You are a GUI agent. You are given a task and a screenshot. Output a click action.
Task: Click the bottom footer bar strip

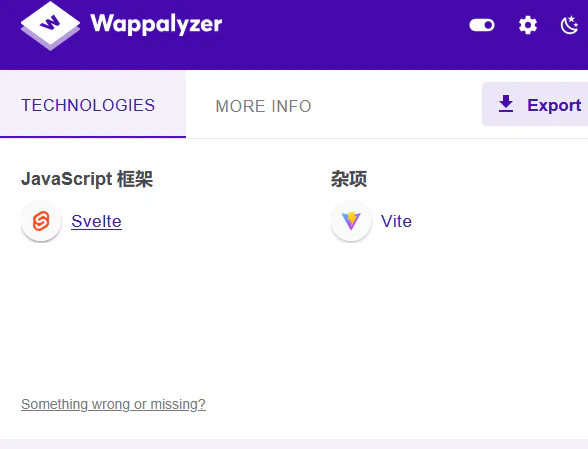pos(294,444)
